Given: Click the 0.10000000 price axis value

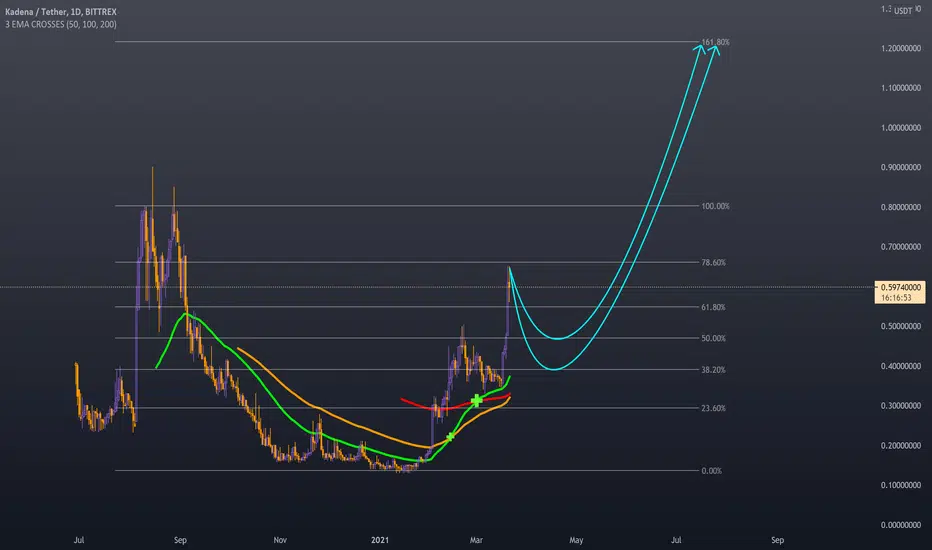Looking at the screenshot, I should 901,485.
